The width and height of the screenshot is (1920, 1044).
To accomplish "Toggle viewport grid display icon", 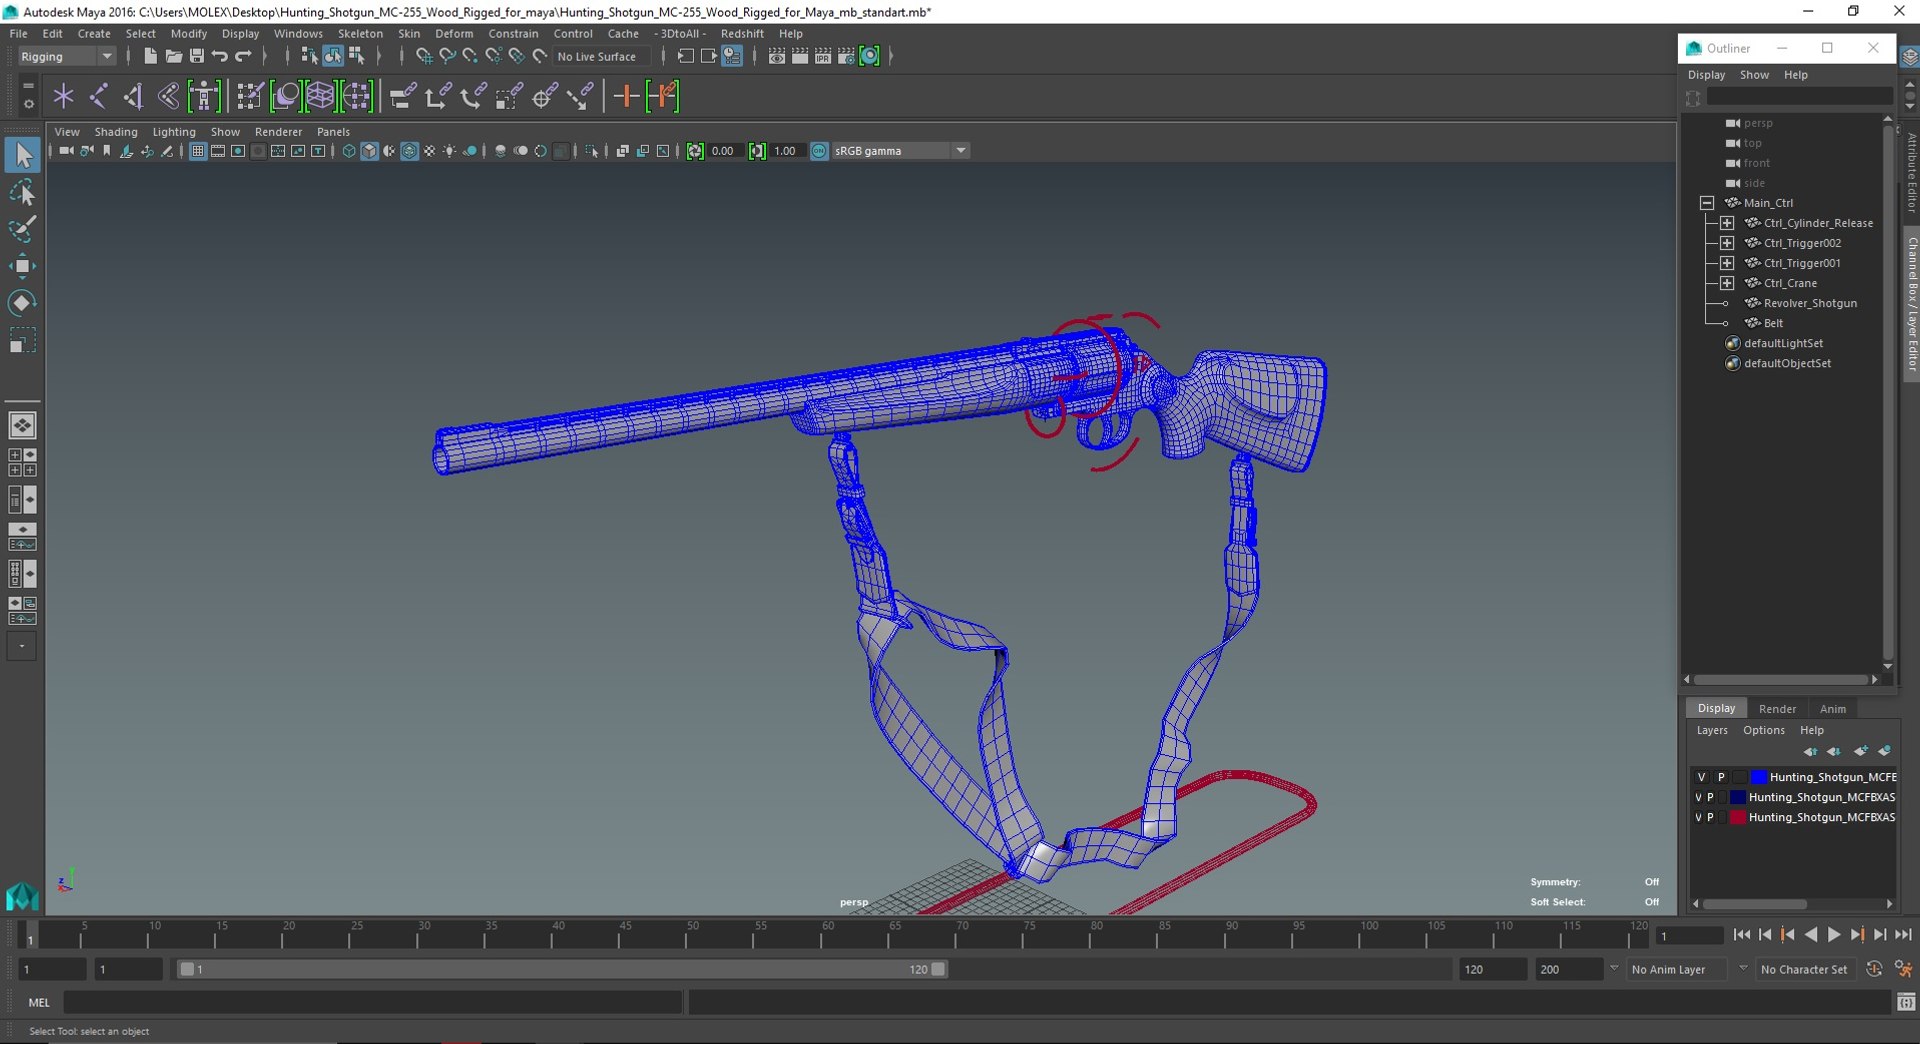I will pyautogui.click(x=198, y=151).
